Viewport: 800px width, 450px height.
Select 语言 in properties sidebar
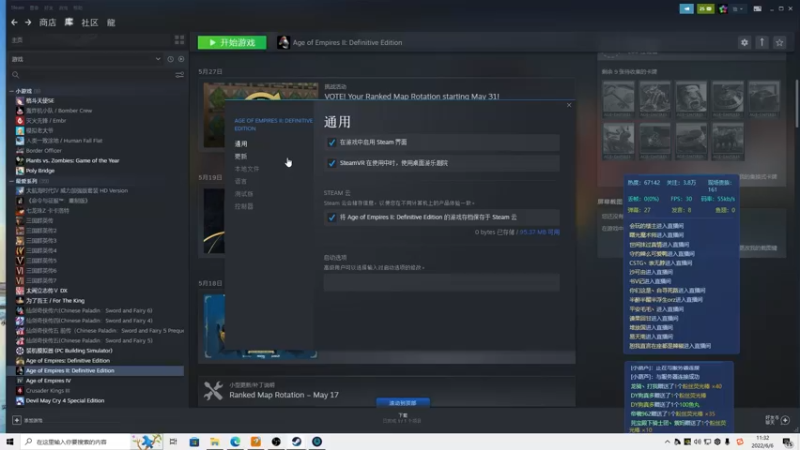tap(241, 182)
